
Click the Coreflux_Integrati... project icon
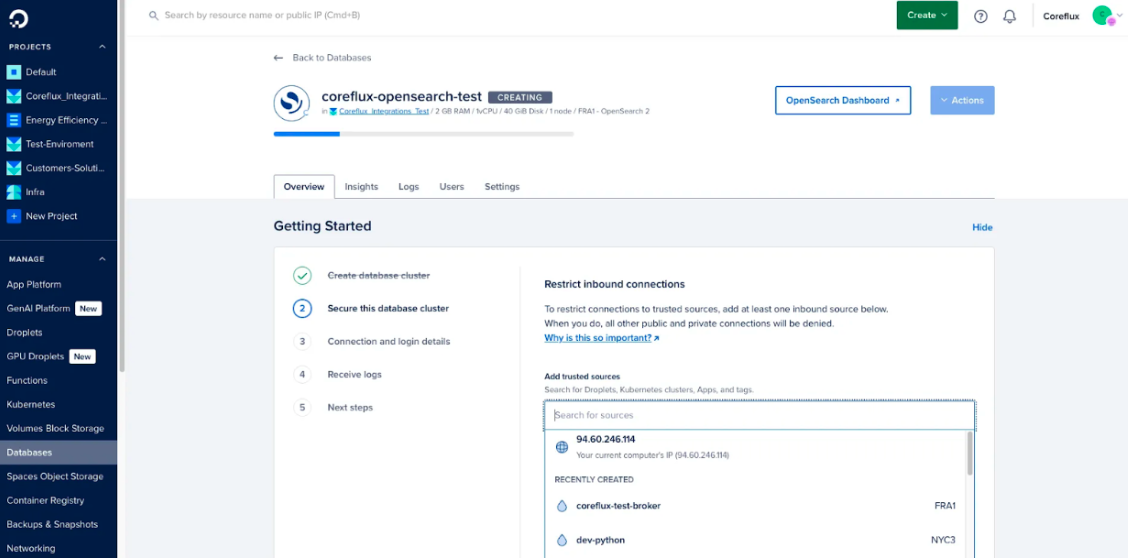(x=14, y=96)
